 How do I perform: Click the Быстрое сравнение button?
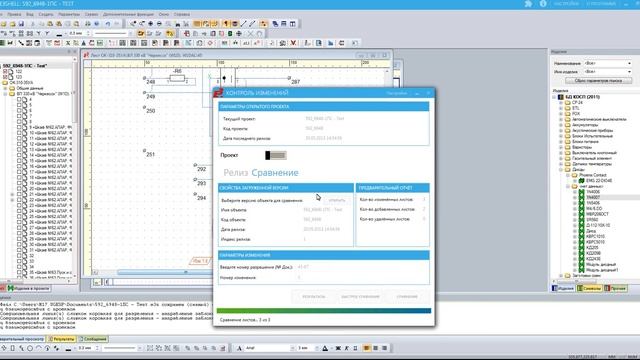pyautogui.click(x=360, y=297)
